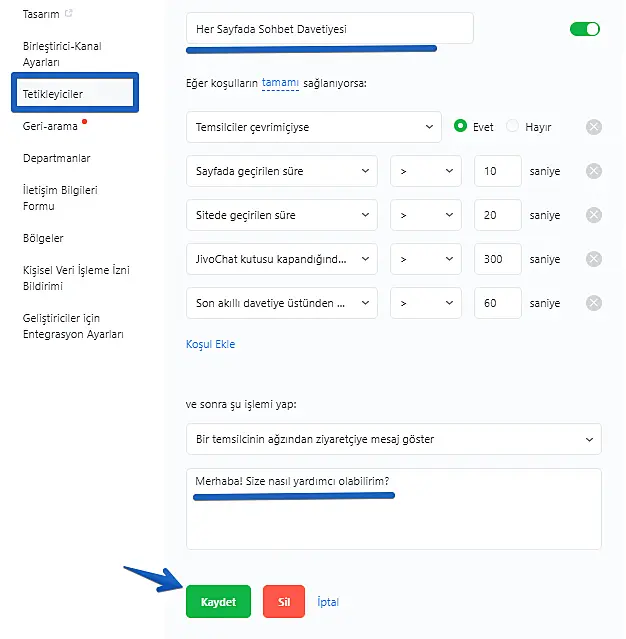Open Tasarım external link icon
Image resolution: width=626 pixels, height=639 pixels.
pyautogui.click(x=68, y=14)
